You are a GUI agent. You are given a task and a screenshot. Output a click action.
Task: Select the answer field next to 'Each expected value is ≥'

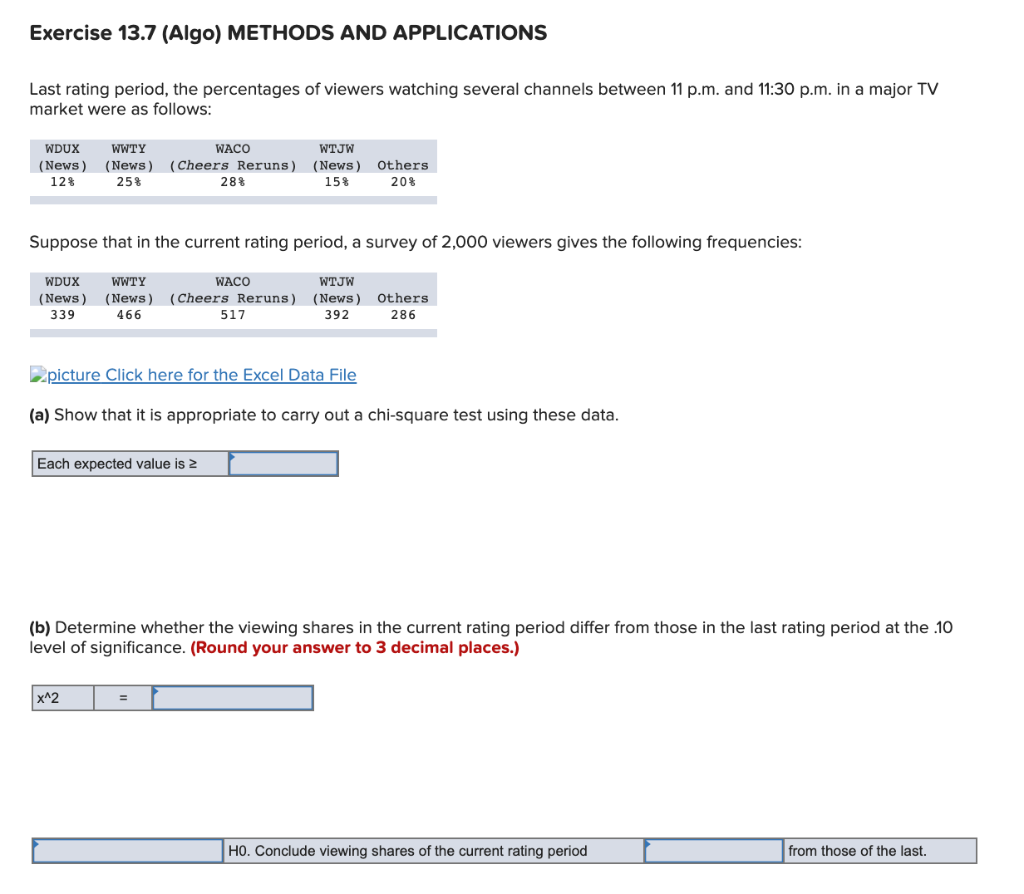coord(283,463)
